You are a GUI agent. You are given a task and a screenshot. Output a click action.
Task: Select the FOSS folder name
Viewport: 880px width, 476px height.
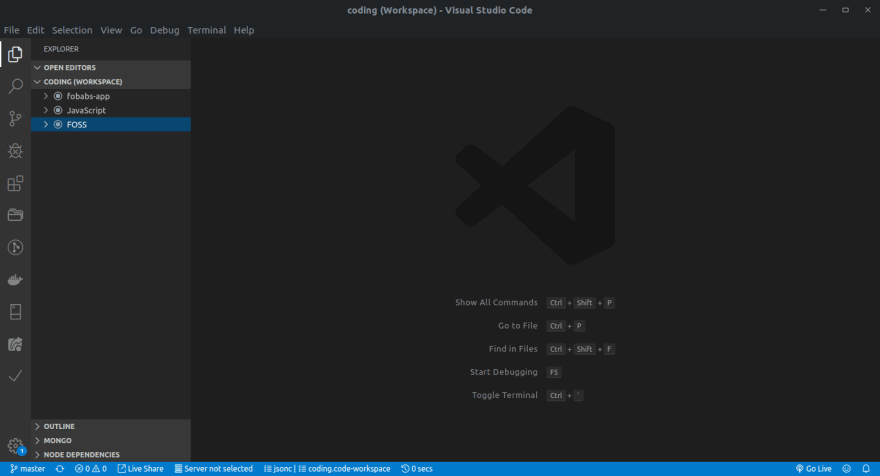(76, 125)
